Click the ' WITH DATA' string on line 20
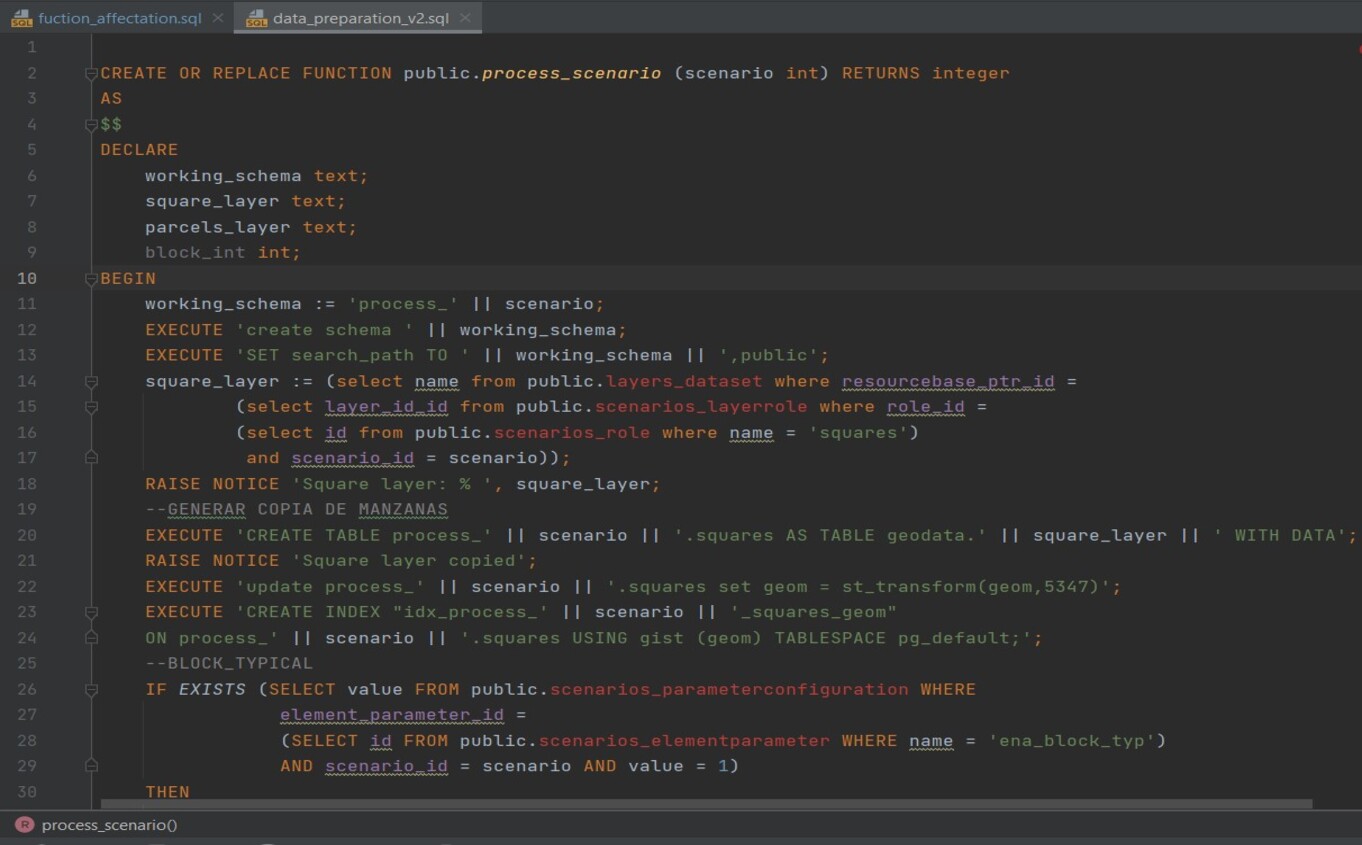 (x=1278, y=535)
